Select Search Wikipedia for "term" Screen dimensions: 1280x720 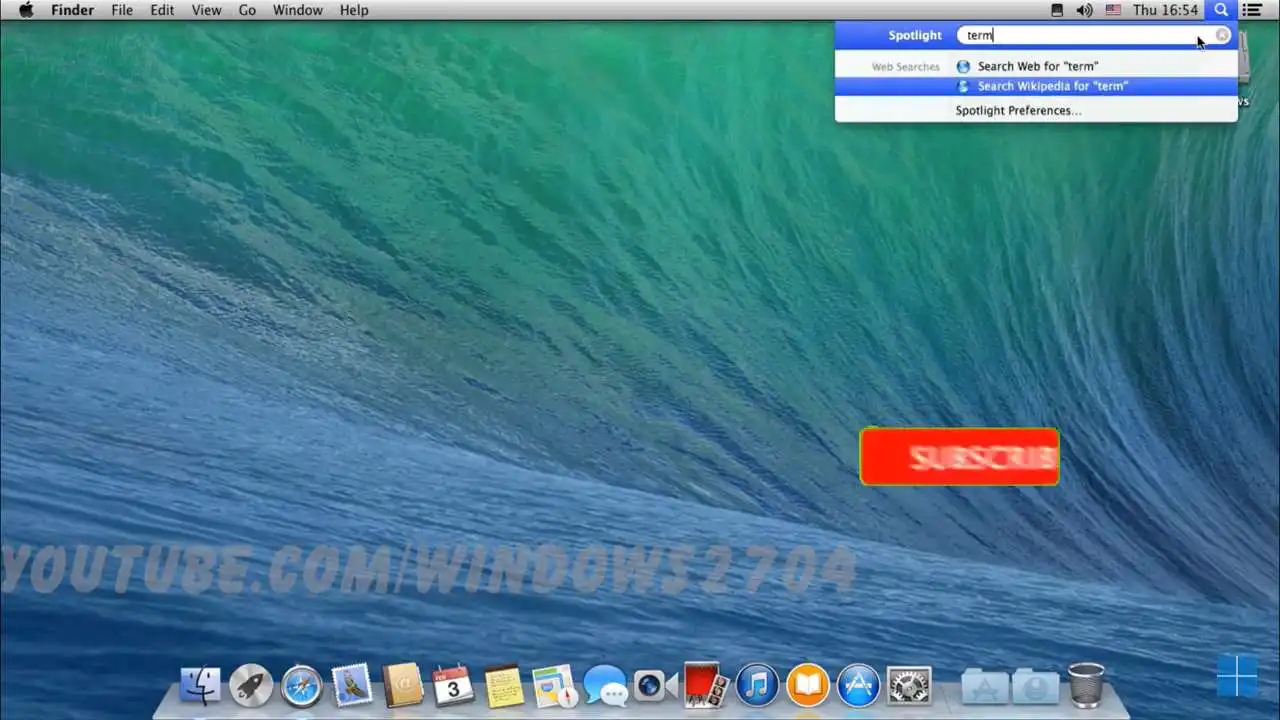(1036, 86)
